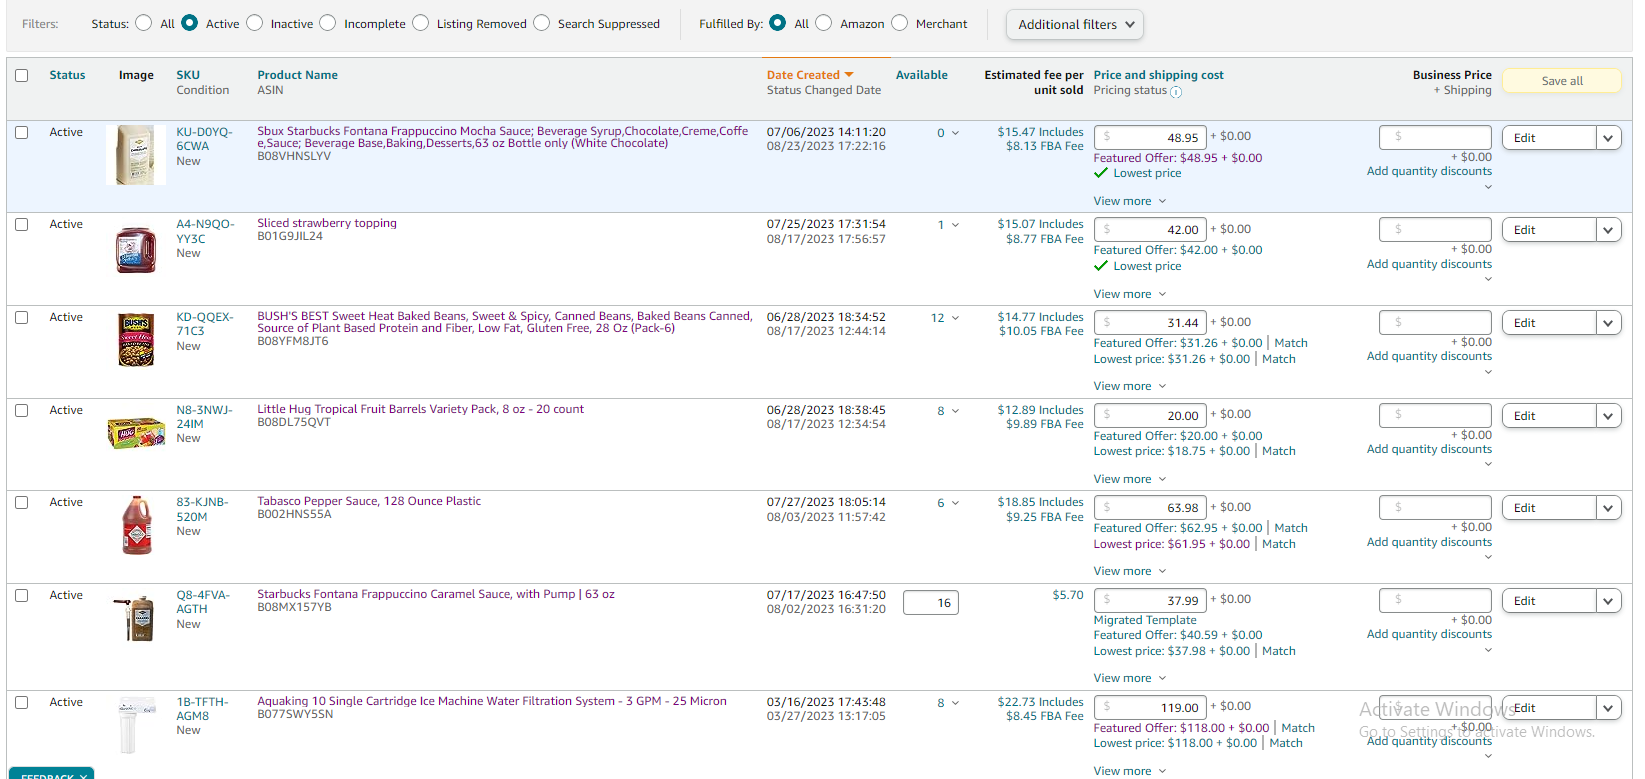
Task: Click the price field showing 119.00
Action: point(1151,707)
